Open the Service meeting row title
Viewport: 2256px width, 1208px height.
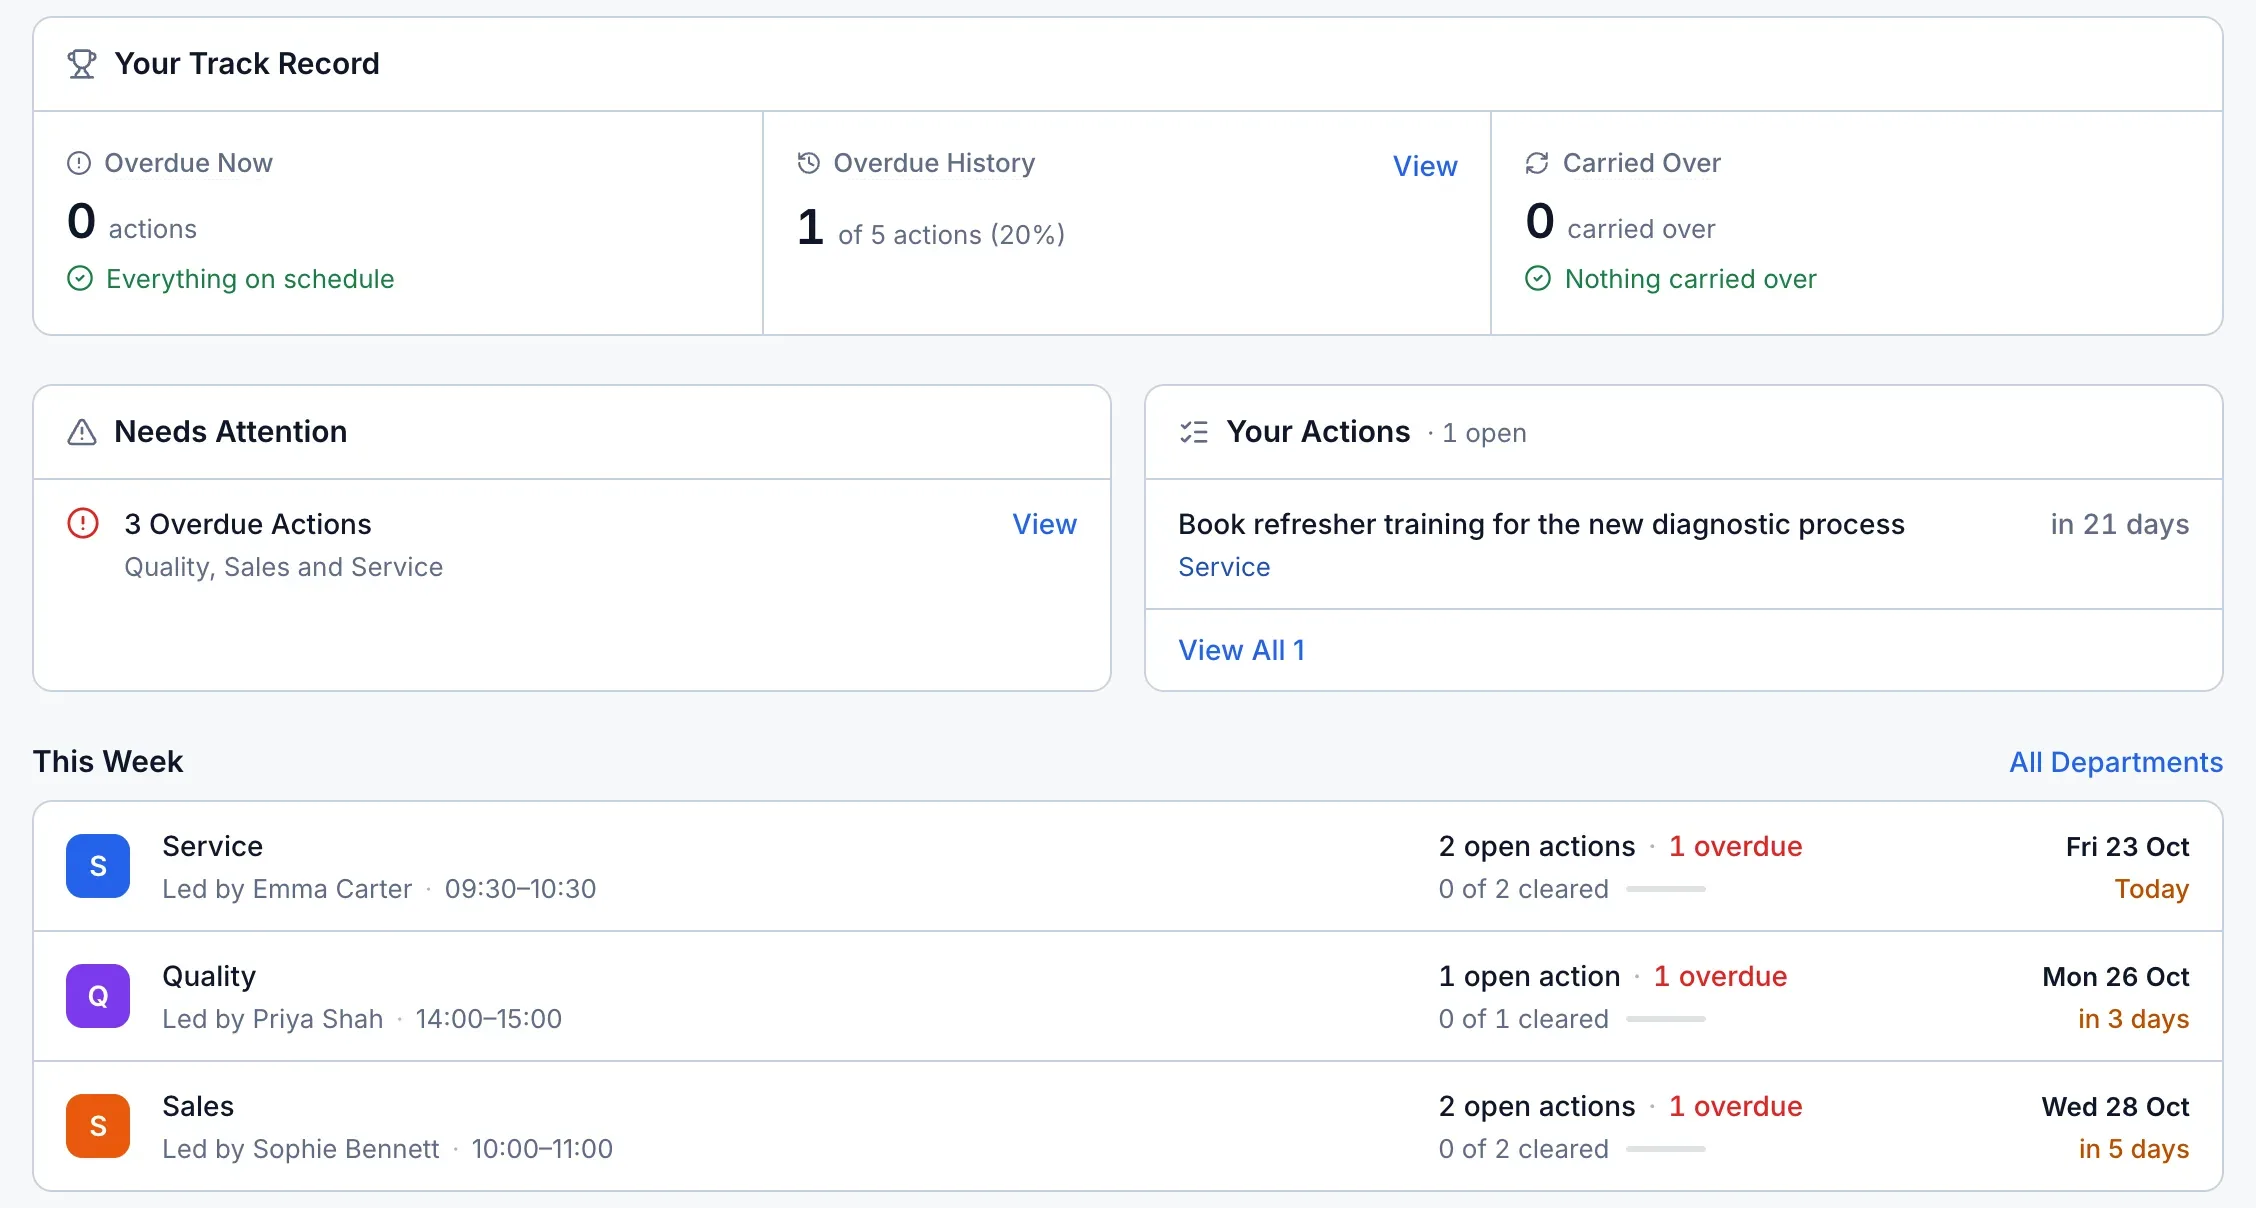click(212, 846)
